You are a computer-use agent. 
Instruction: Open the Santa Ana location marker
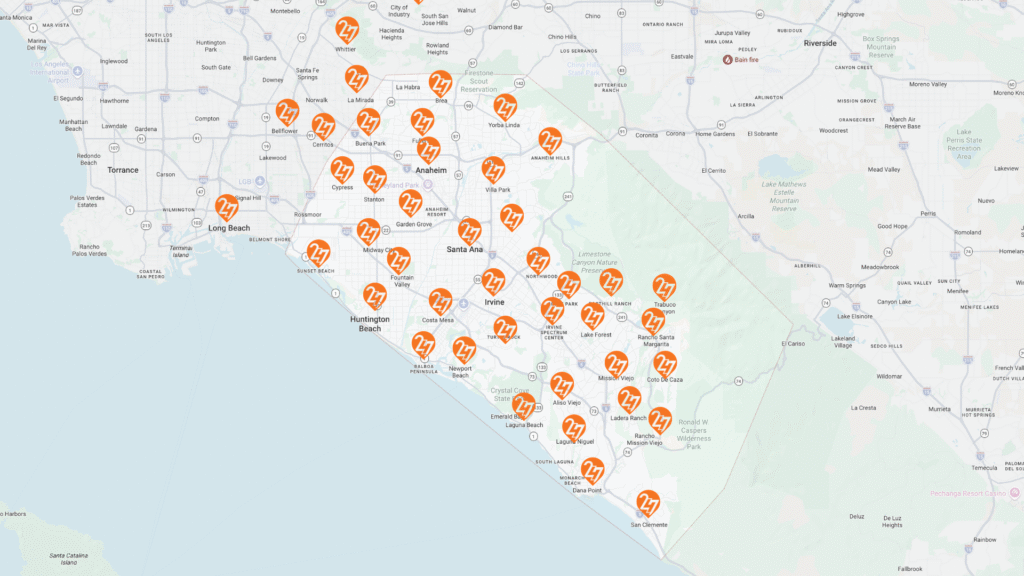470,232
